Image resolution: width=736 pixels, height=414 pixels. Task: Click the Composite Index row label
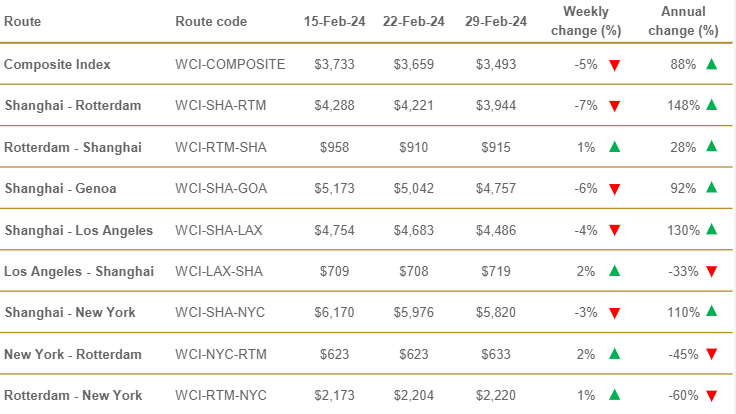click(58, 64)
